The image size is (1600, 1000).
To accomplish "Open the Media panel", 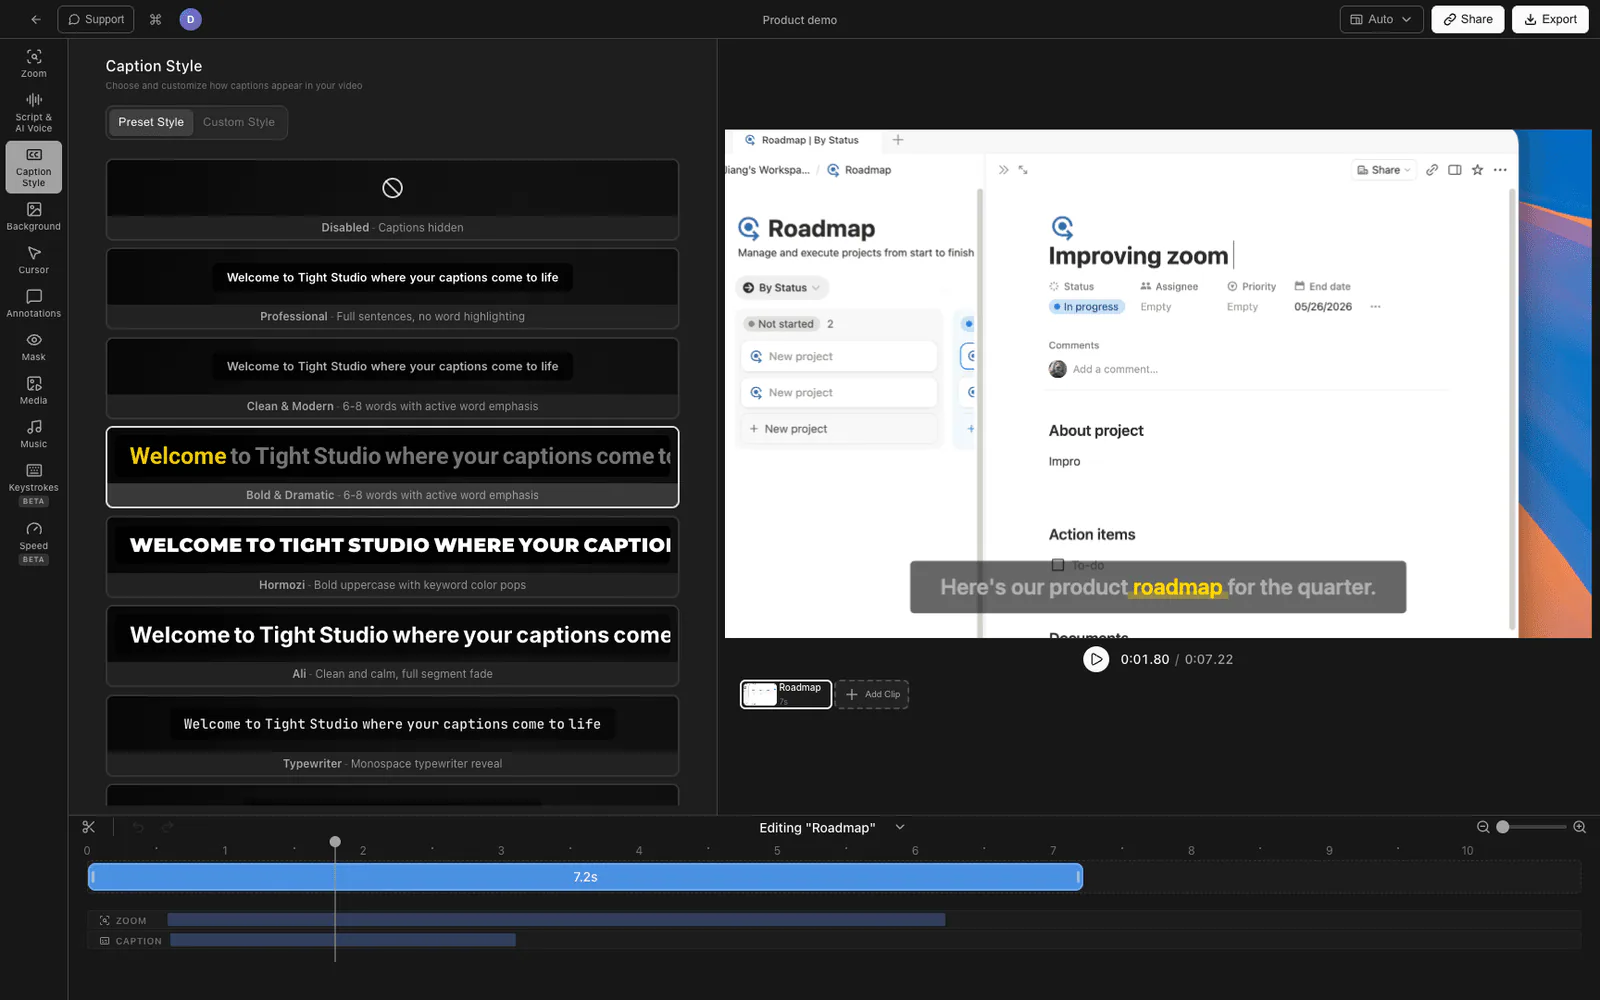I will (34, 390).
